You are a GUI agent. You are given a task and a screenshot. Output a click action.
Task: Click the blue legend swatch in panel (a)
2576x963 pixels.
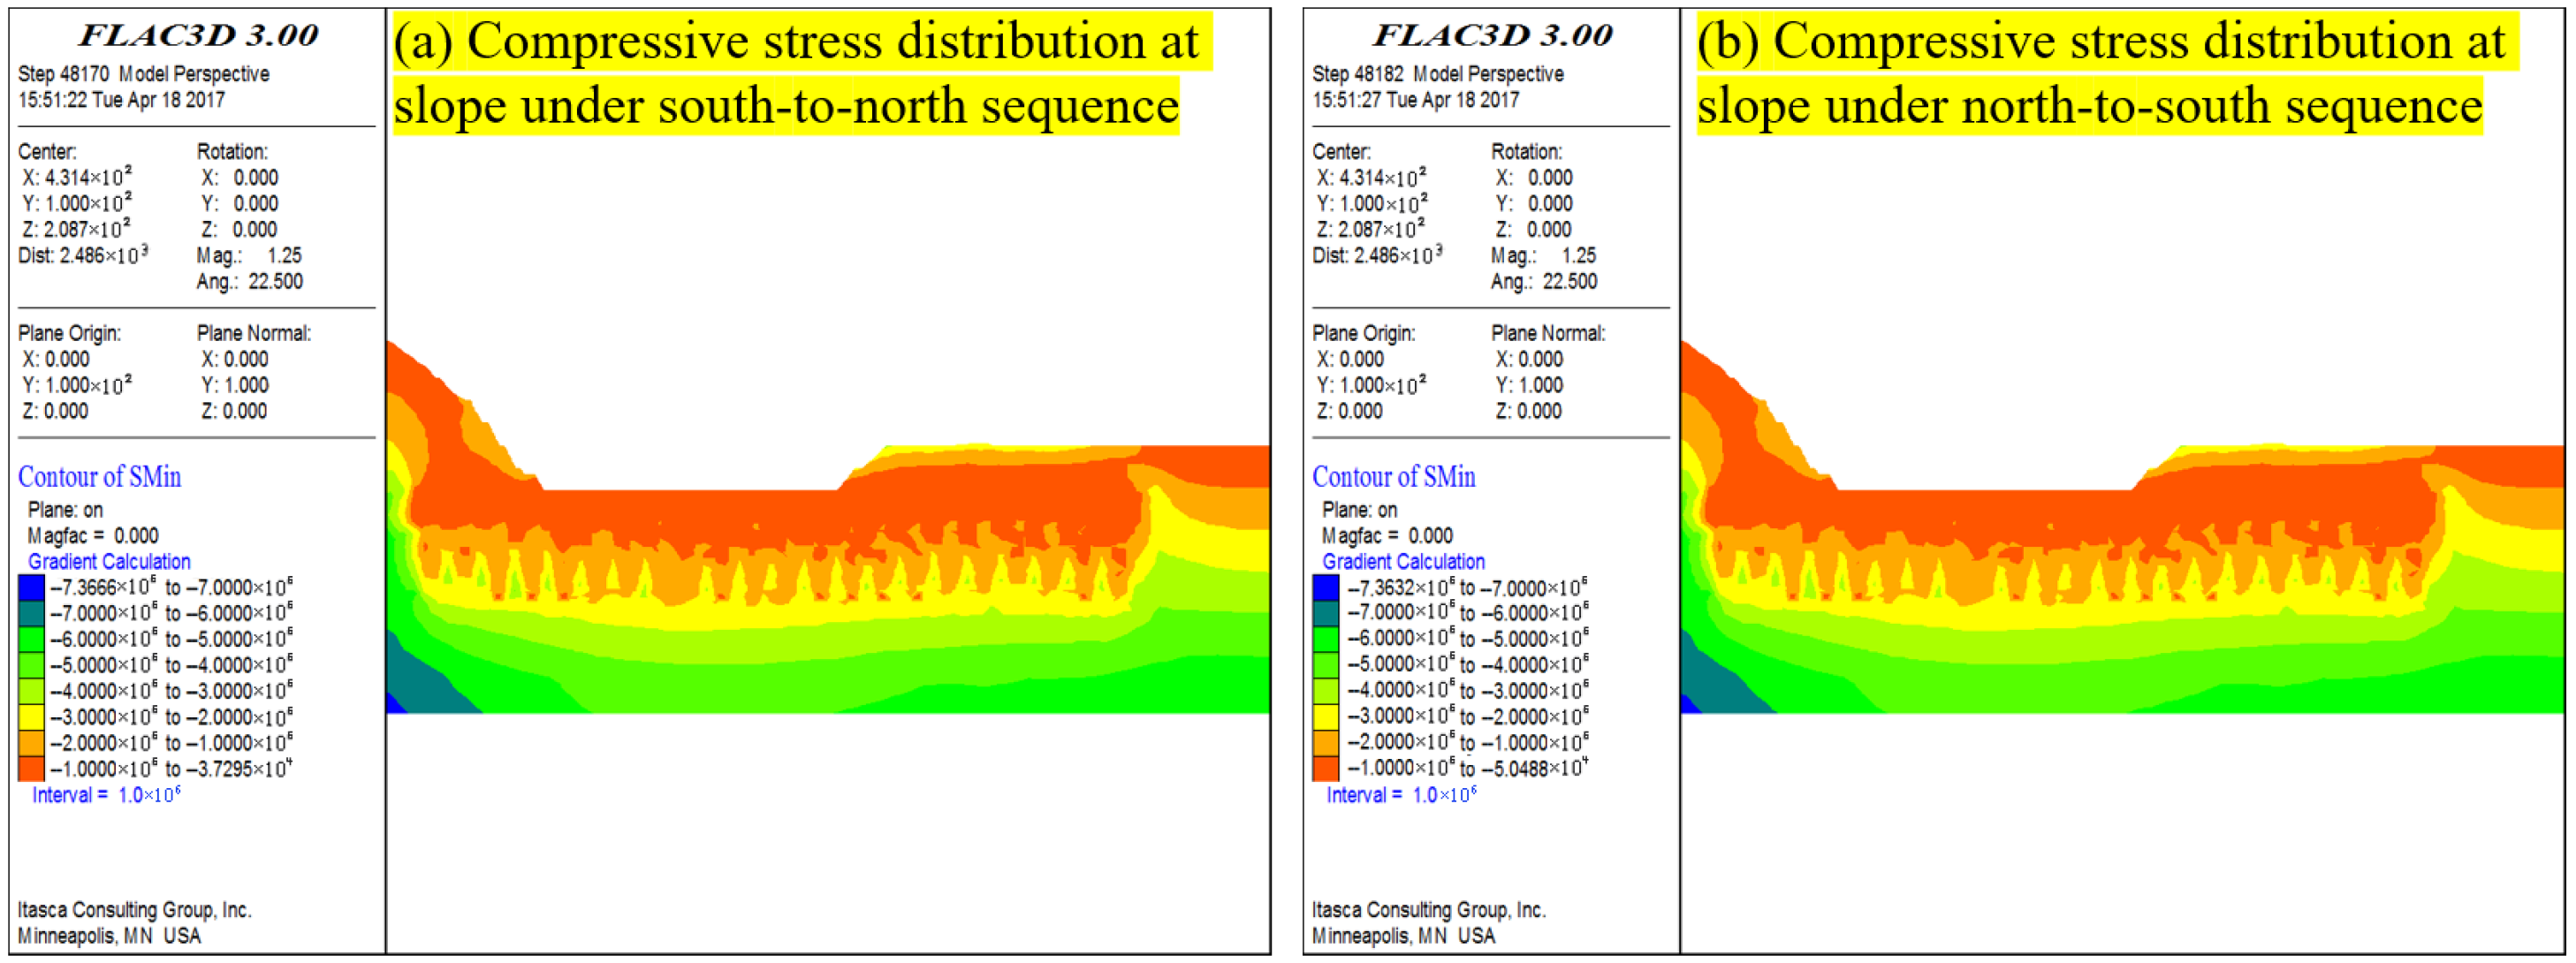31,587
